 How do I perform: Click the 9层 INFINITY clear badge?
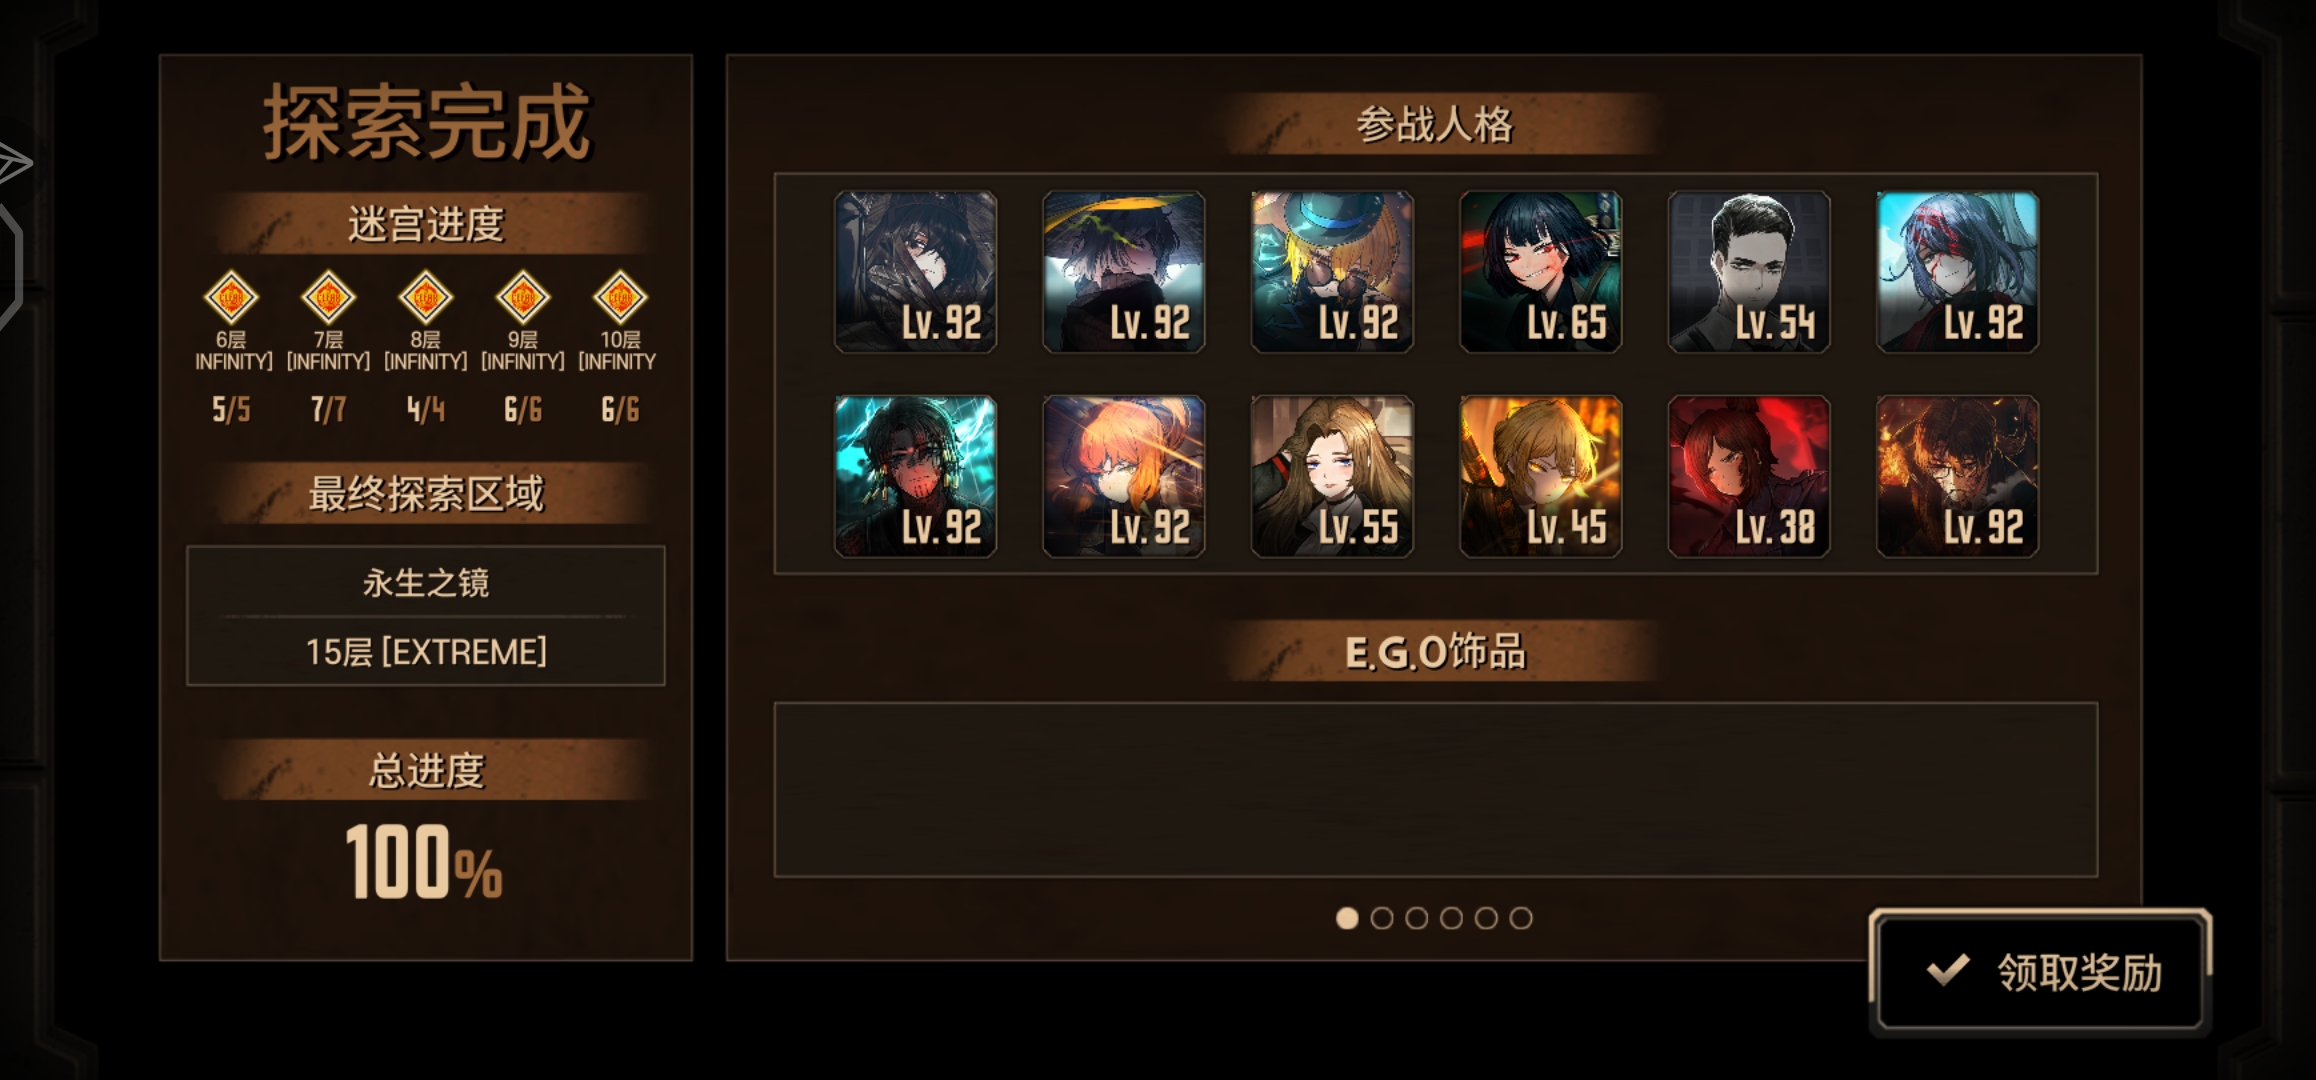[x=523, y=297]
